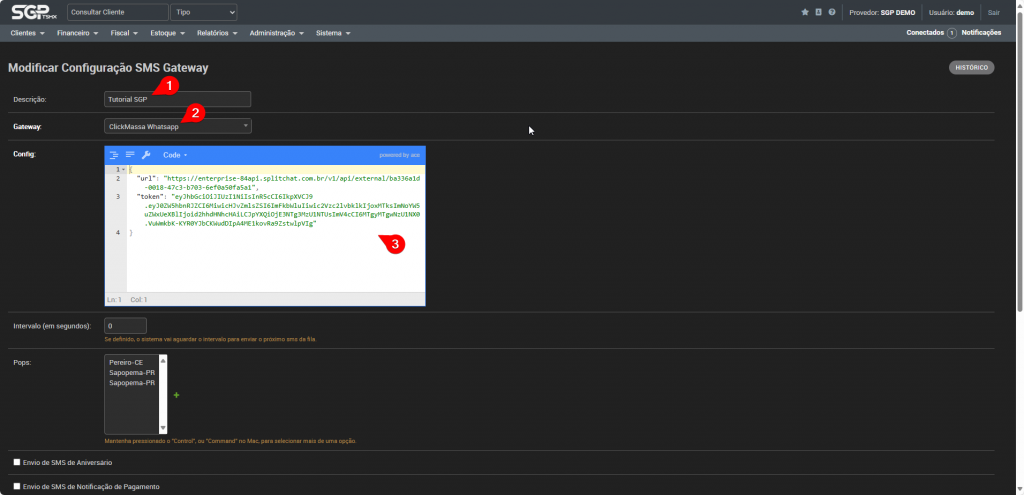Add a new Pop with green plus
The width and height of the screenshot is (1024, 495).
[x=177, y=396]
